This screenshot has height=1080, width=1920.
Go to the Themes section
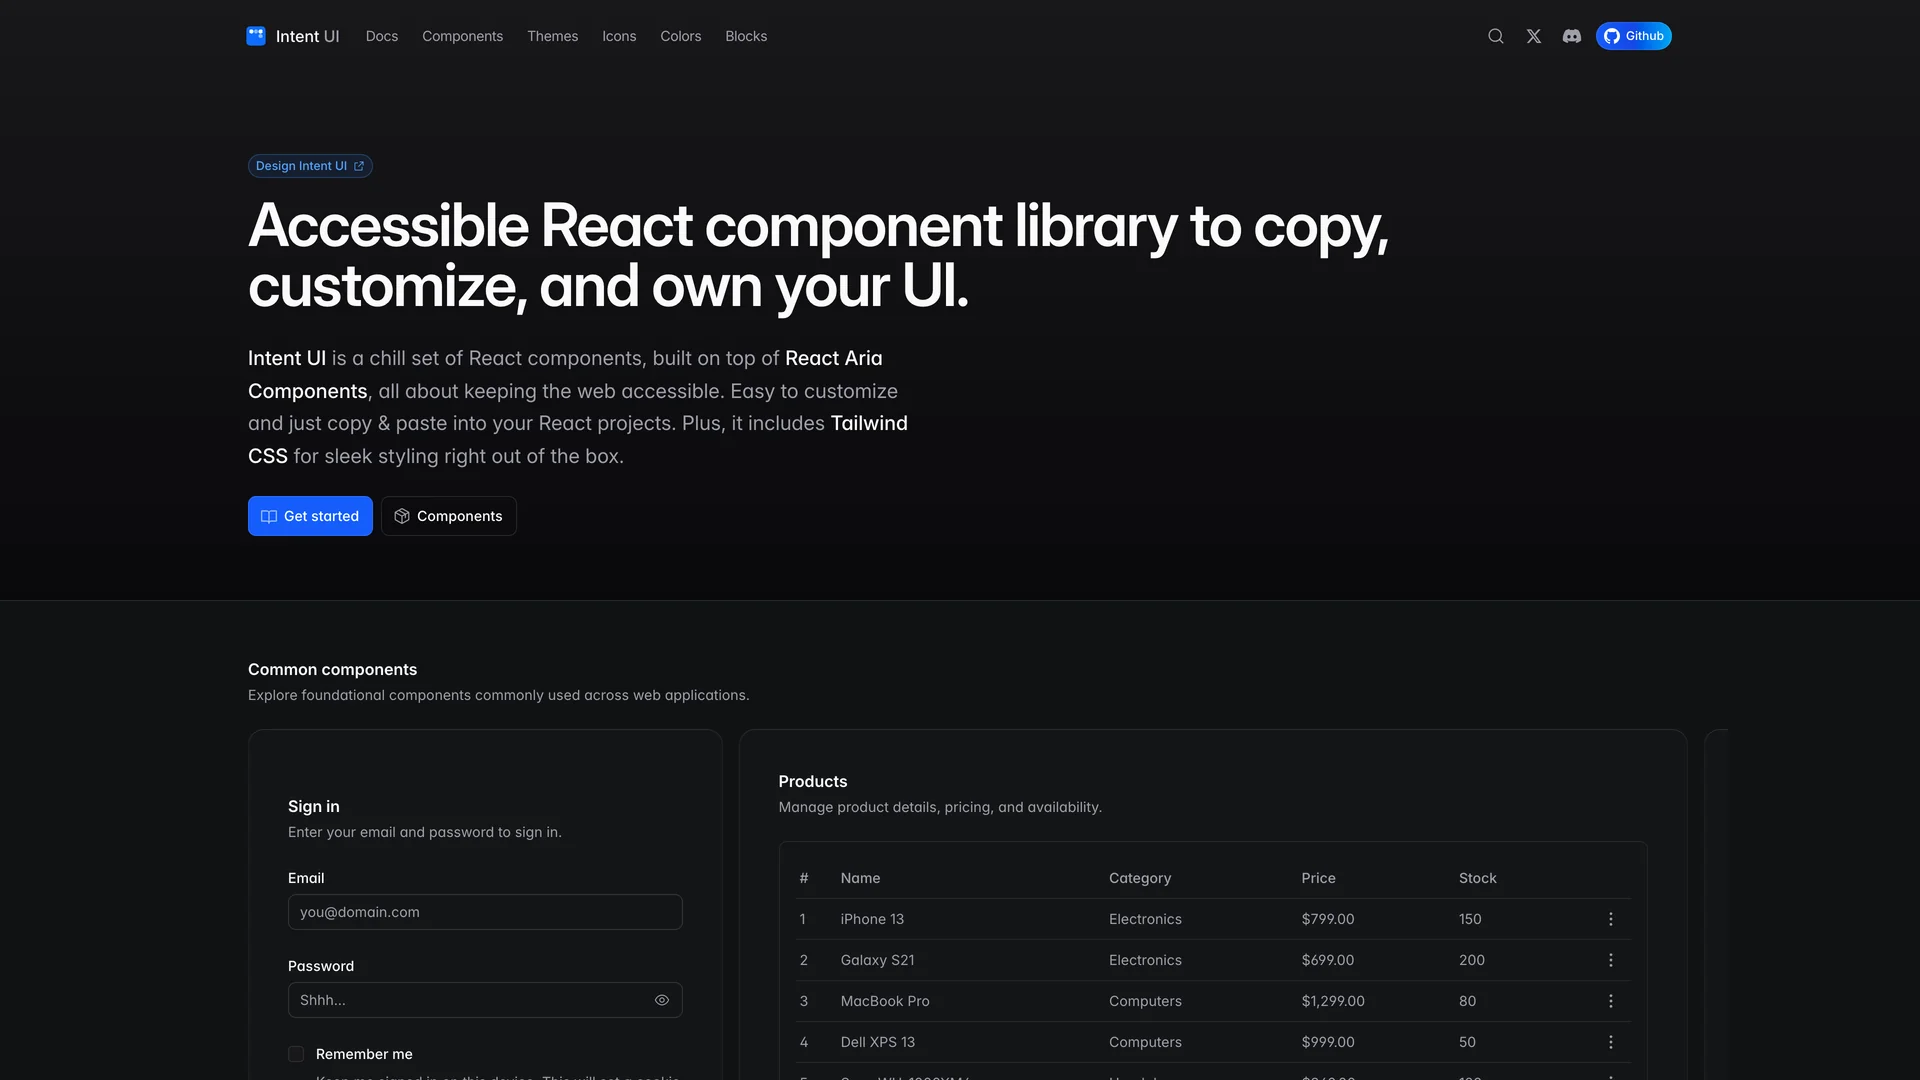tap(552, 36)
